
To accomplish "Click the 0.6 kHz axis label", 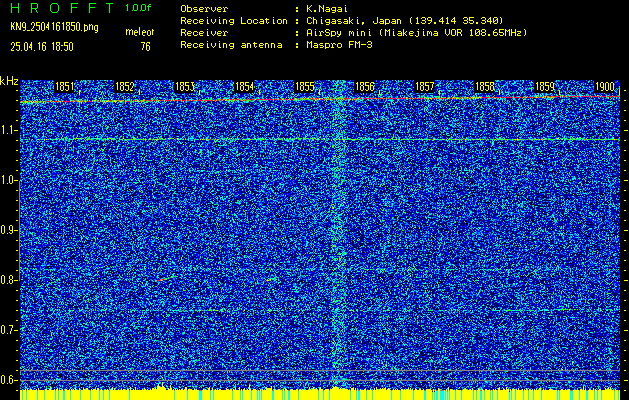I will (8, 380).
